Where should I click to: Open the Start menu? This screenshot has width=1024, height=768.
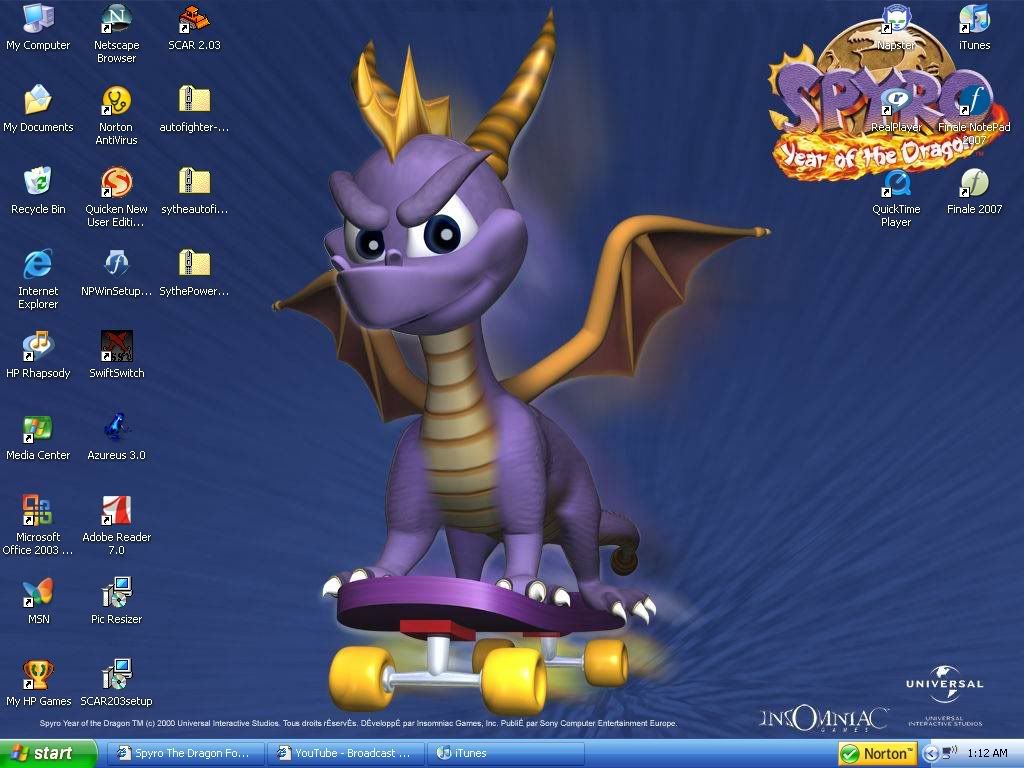pos(48,753)
